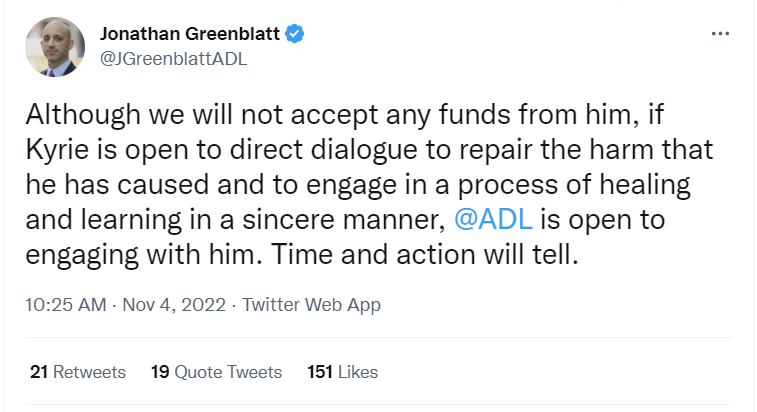Click the blue verified checkmark badge
The width and height of the screenshot is (757, 412).
tap(294, 34)
